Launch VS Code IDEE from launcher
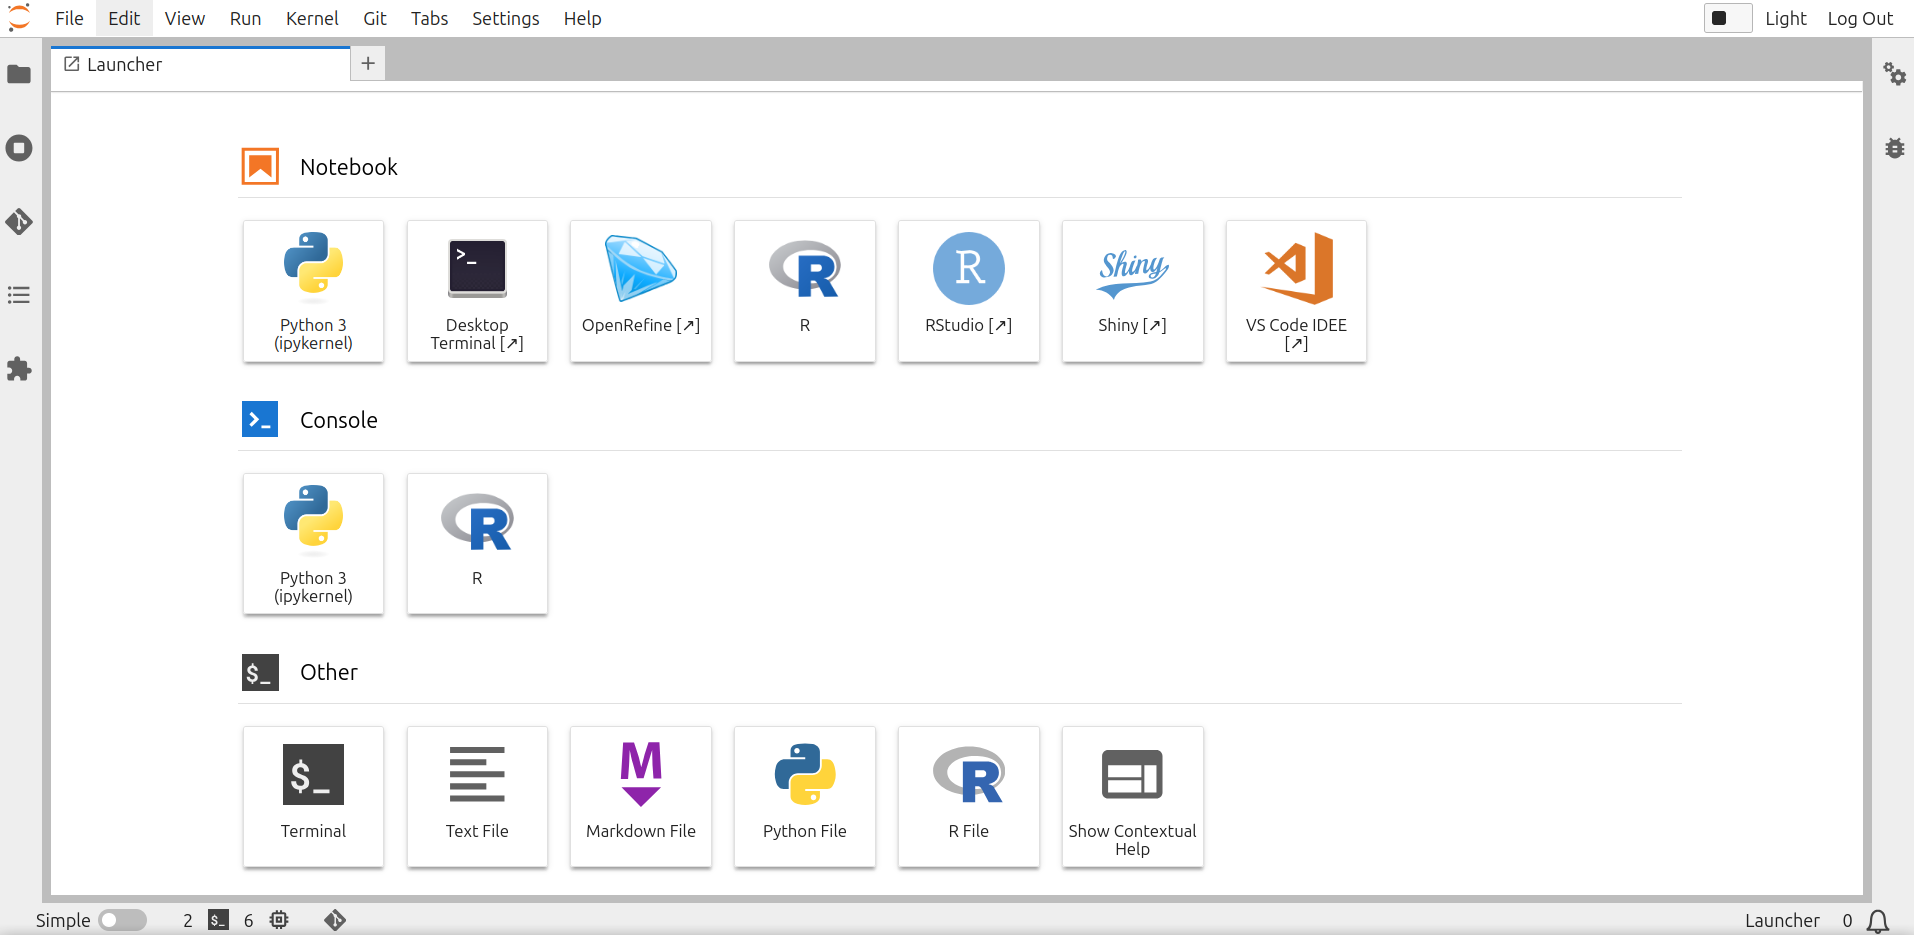Viewport: 1914px width, 935px height. click(x=1296, y=291)
